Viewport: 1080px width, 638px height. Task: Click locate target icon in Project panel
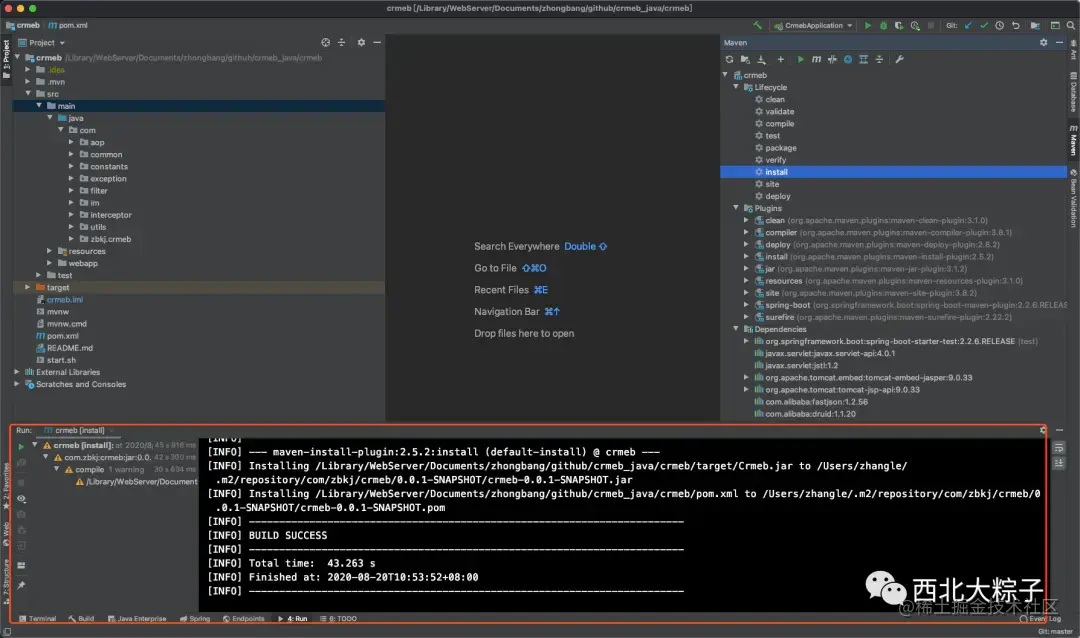325,43
